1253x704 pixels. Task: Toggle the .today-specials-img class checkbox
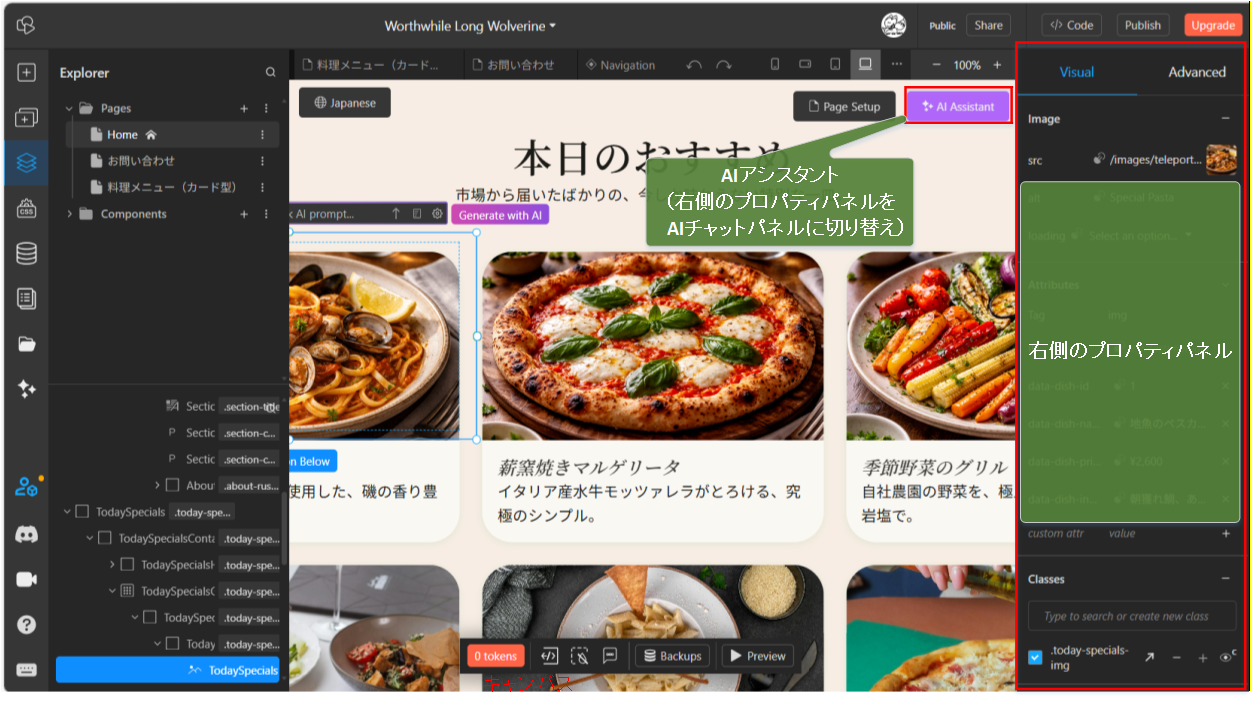(1035, 658)
